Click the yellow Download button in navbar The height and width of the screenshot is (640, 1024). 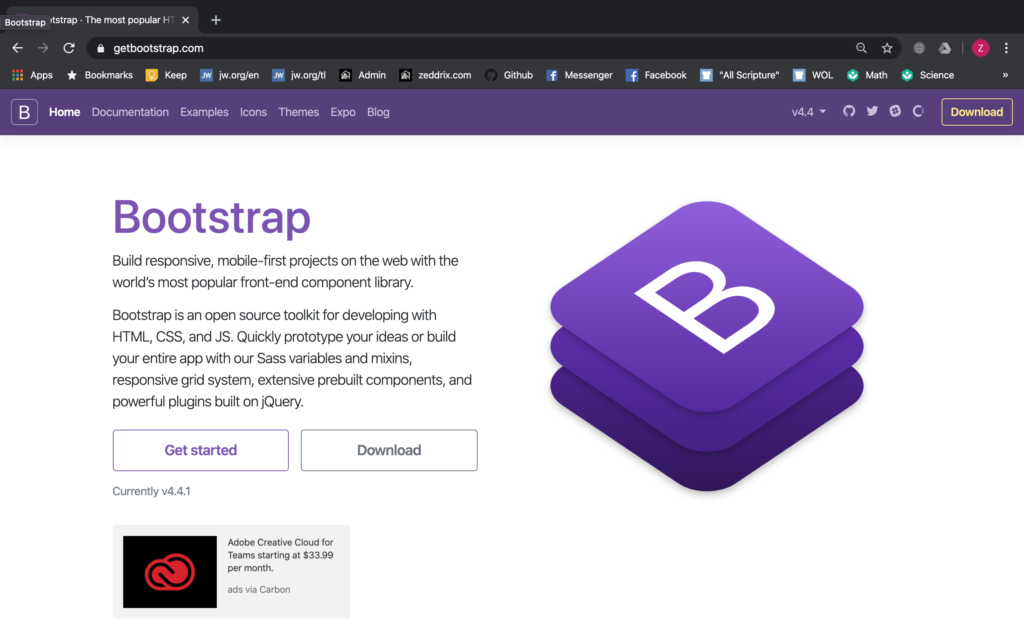[x=976, y=112]
